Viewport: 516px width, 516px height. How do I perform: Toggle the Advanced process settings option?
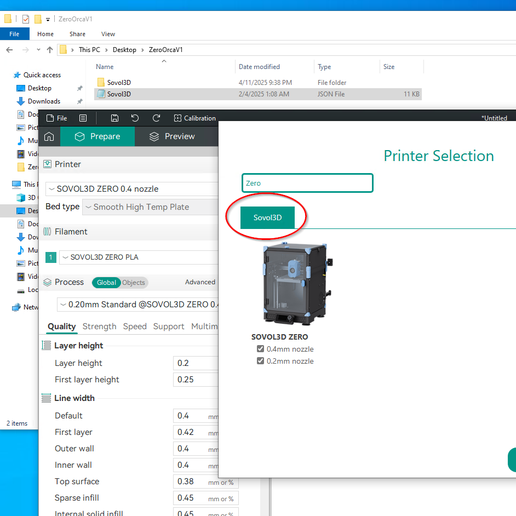click(200, 282)
